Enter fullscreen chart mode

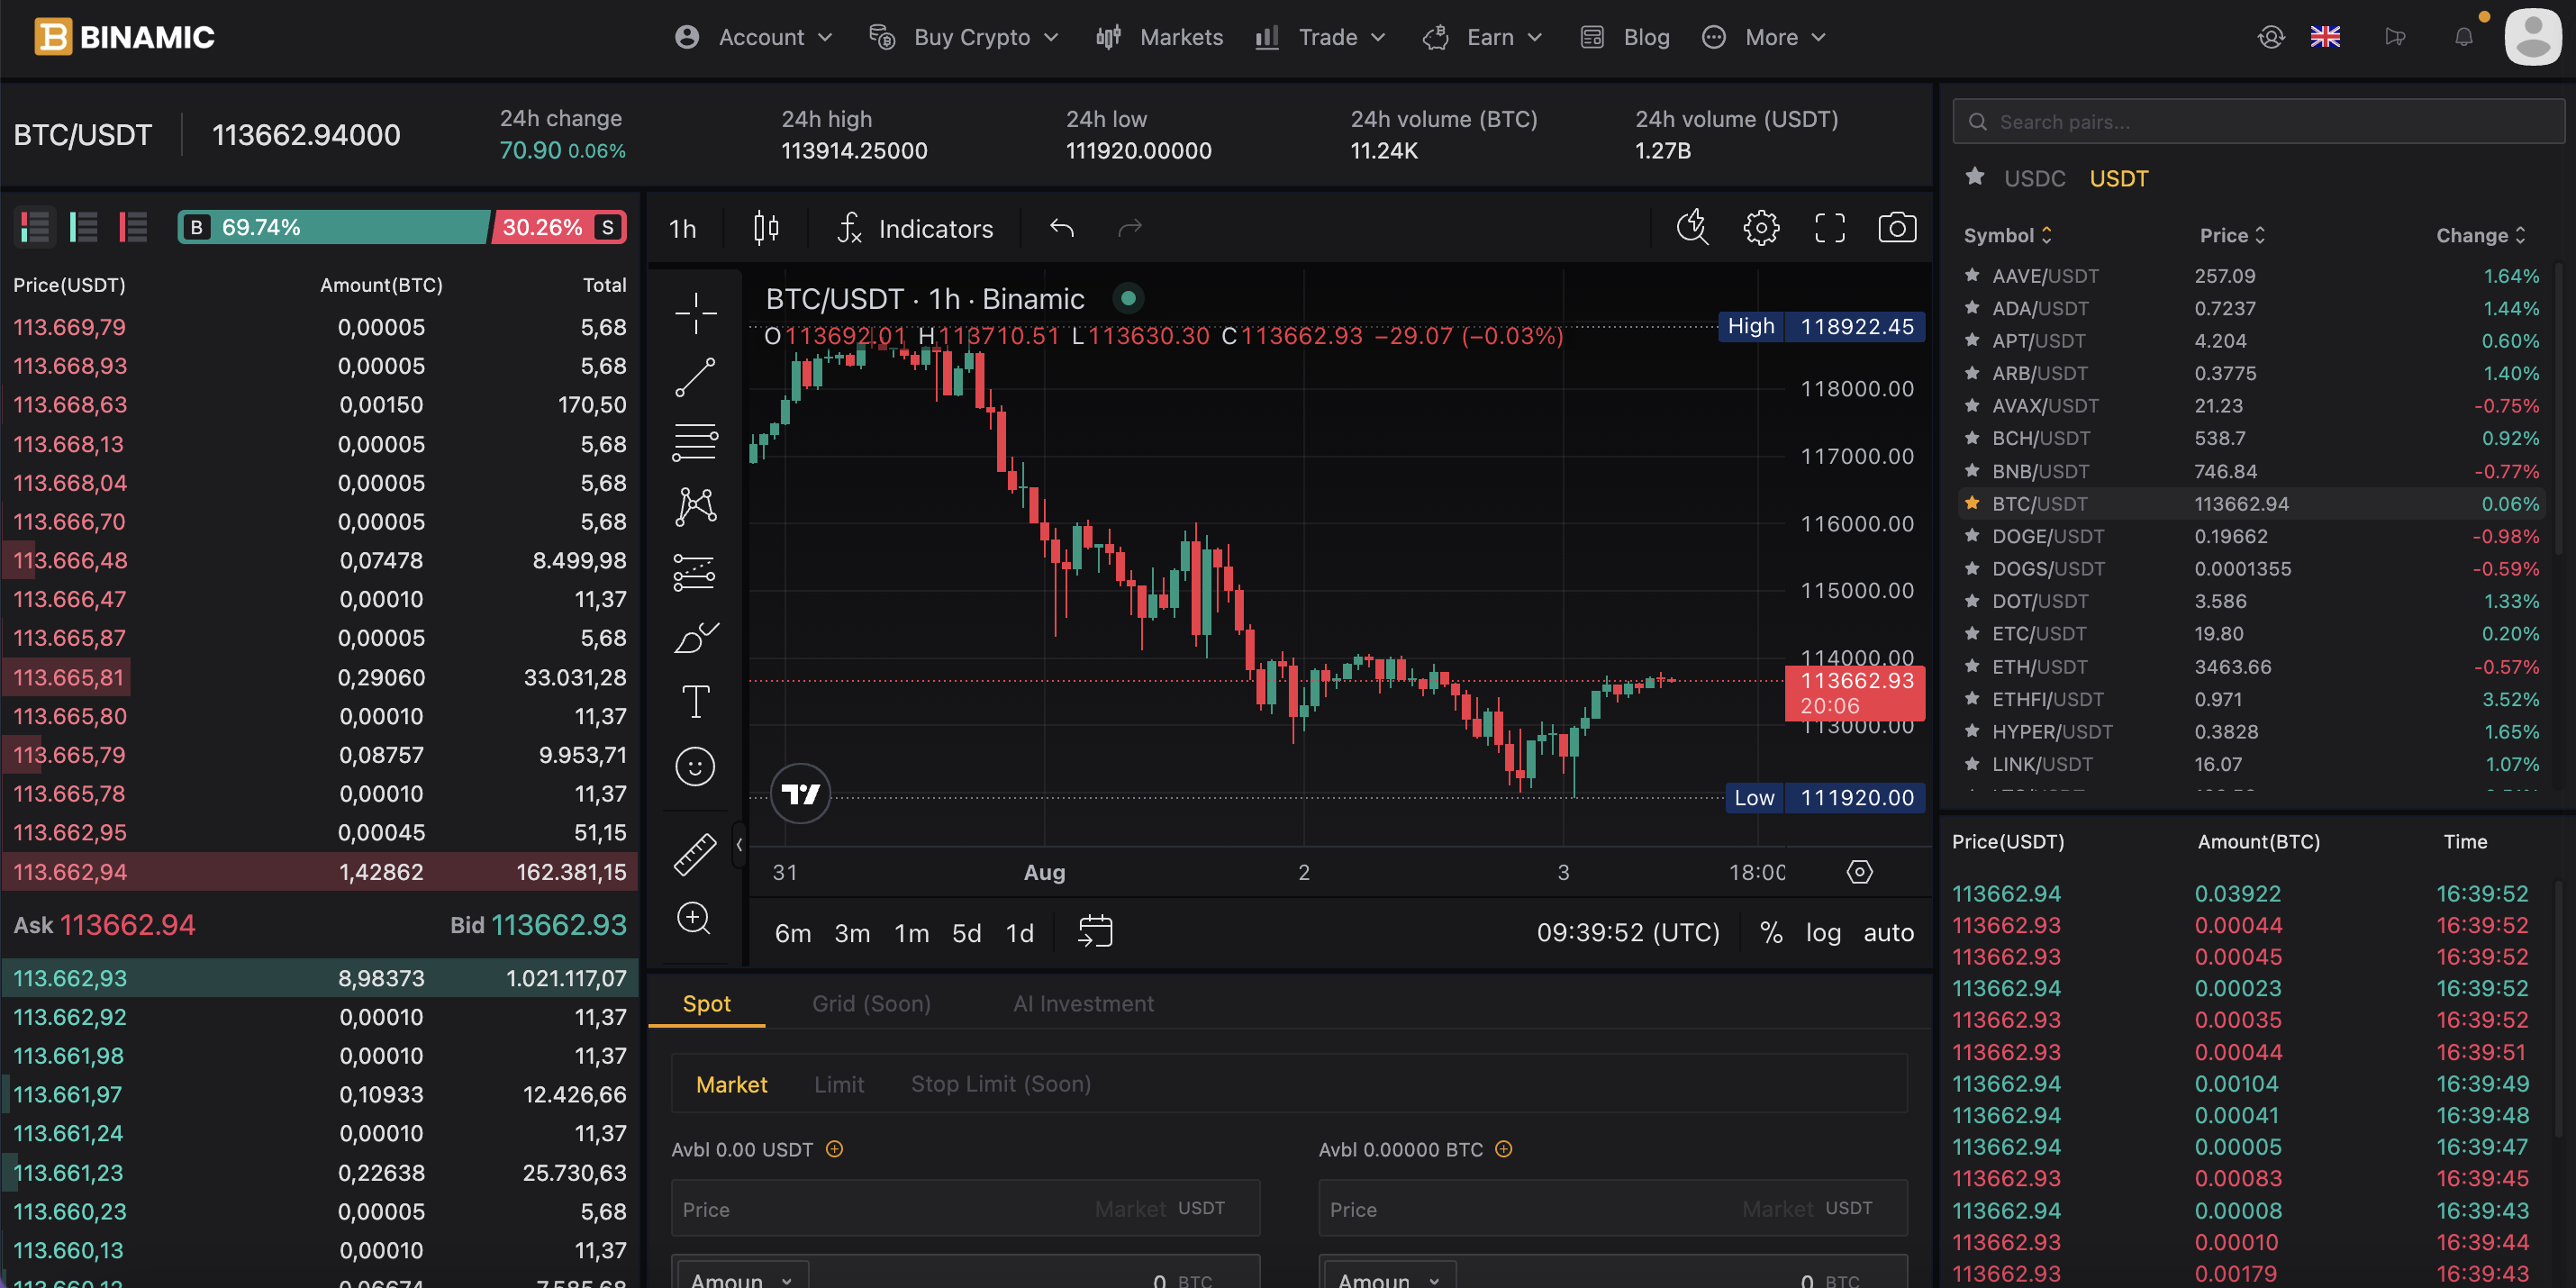coord(1829,228)
